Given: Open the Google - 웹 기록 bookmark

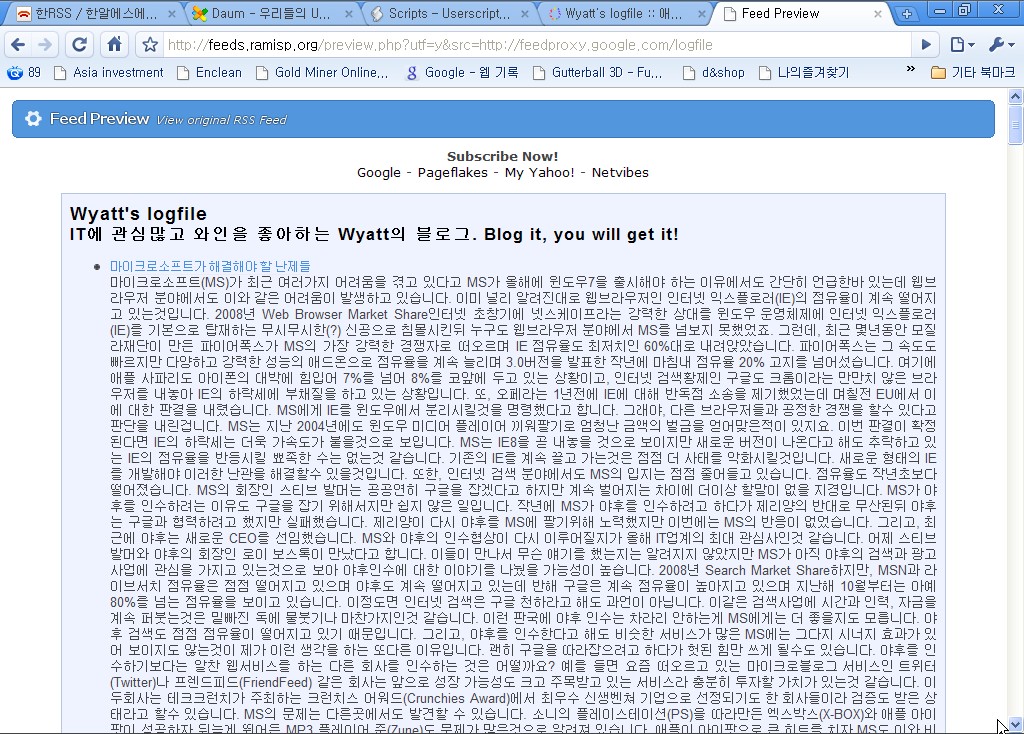Looking at the screenshot, I should [x=462, y=72].
